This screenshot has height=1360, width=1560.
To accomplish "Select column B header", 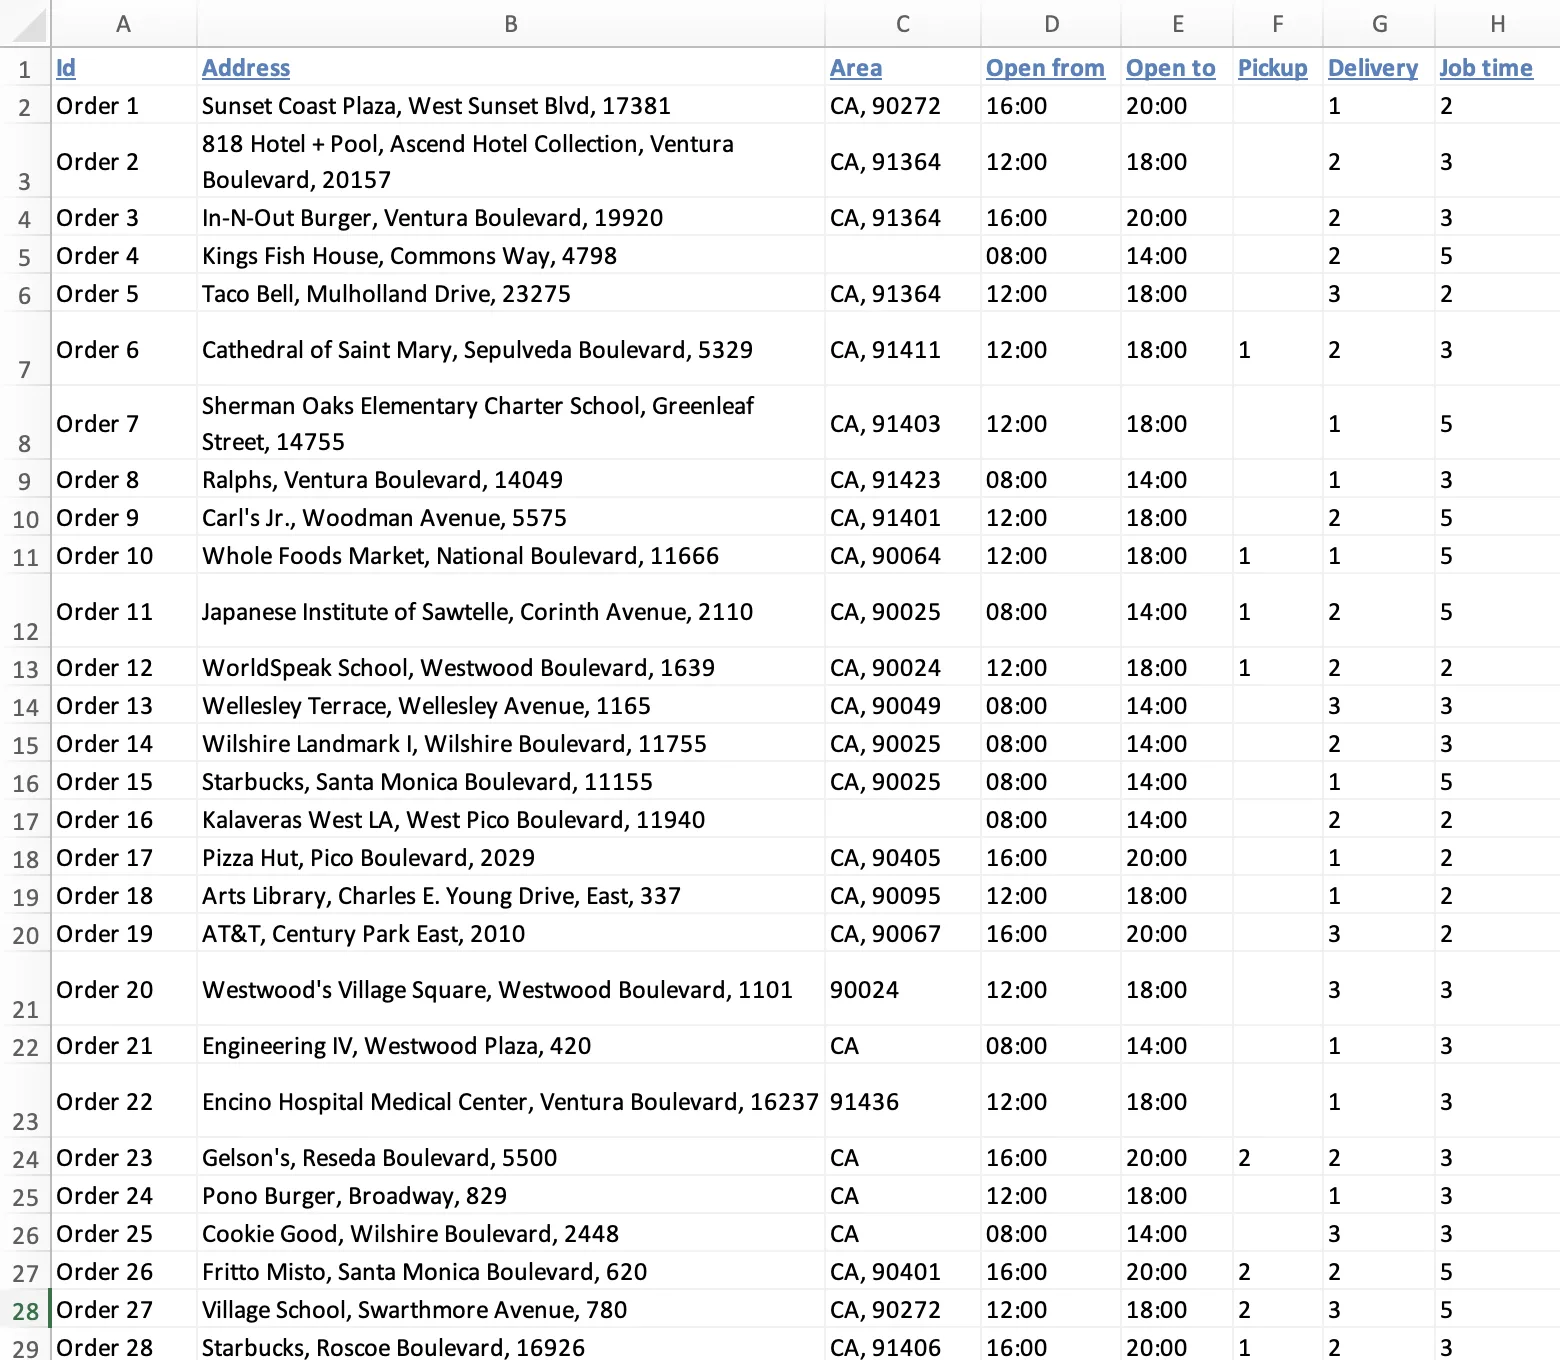I will (510, 23).
